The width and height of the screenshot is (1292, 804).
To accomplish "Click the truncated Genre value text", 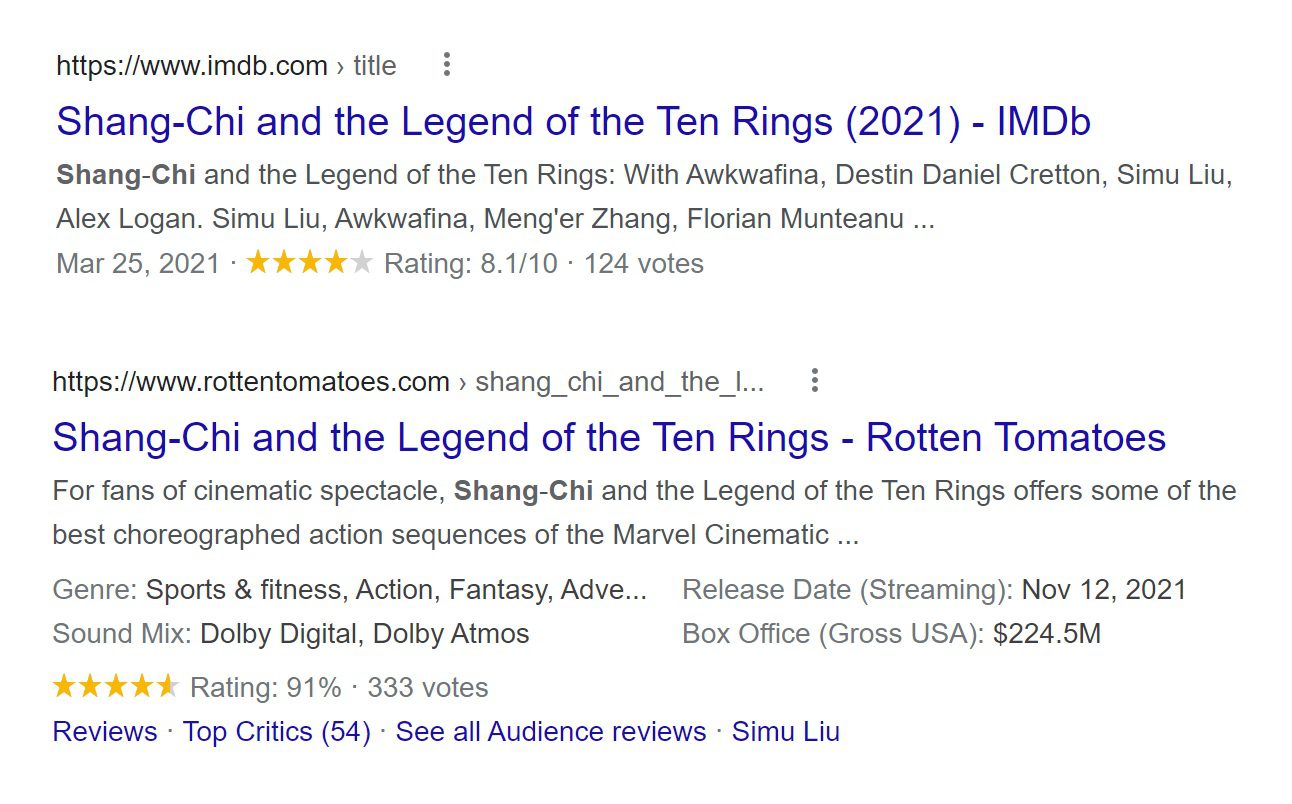I will click(x=396, y=590).
